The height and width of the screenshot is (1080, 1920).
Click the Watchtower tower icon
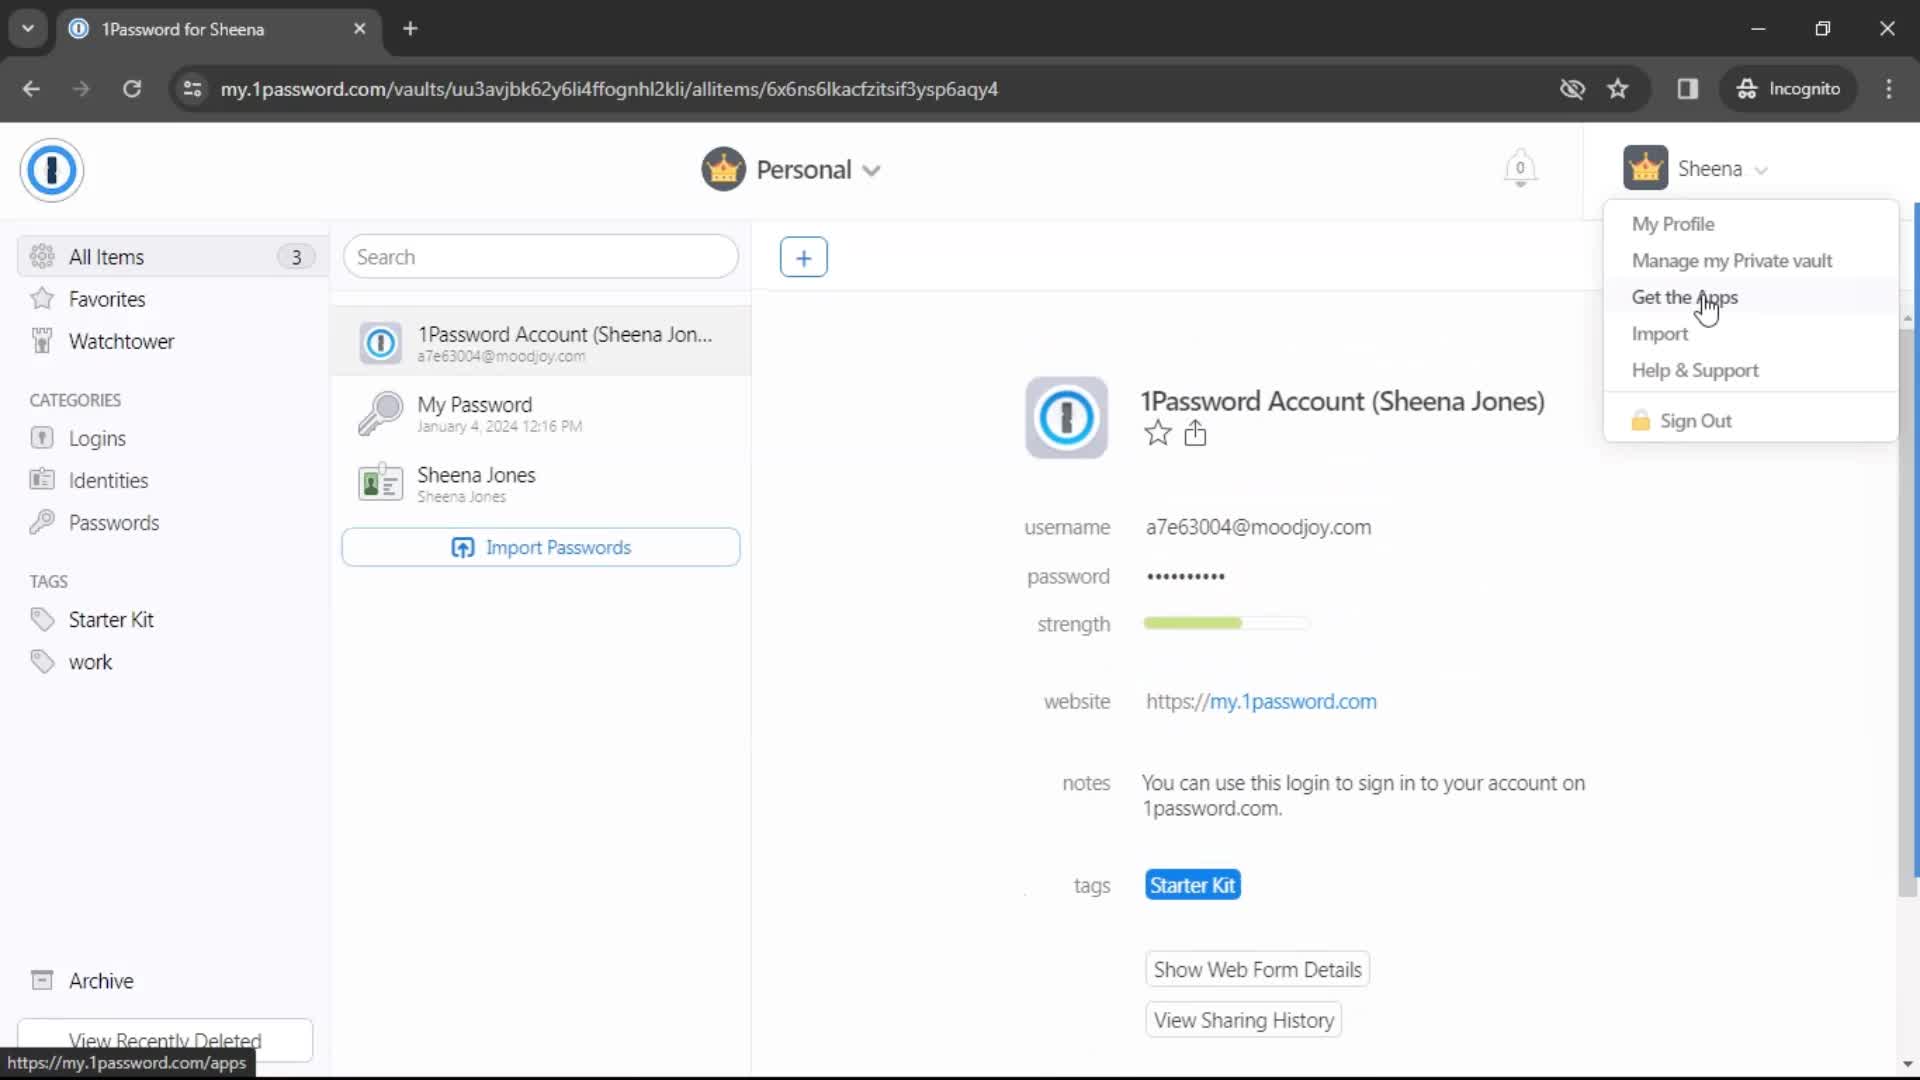[x=42, y=341]
